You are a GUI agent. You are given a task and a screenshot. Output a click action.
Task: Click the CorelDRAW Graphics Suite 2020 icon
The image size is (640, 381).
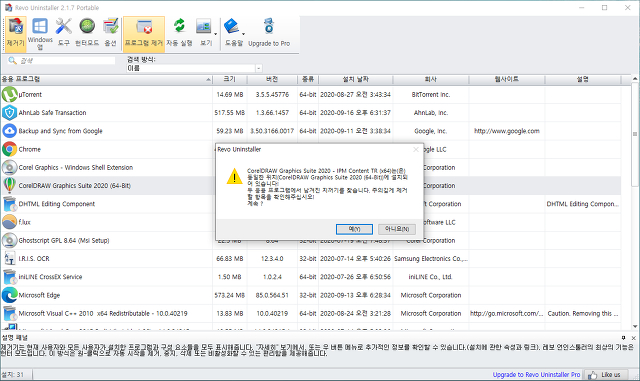[x=9, y=185]
